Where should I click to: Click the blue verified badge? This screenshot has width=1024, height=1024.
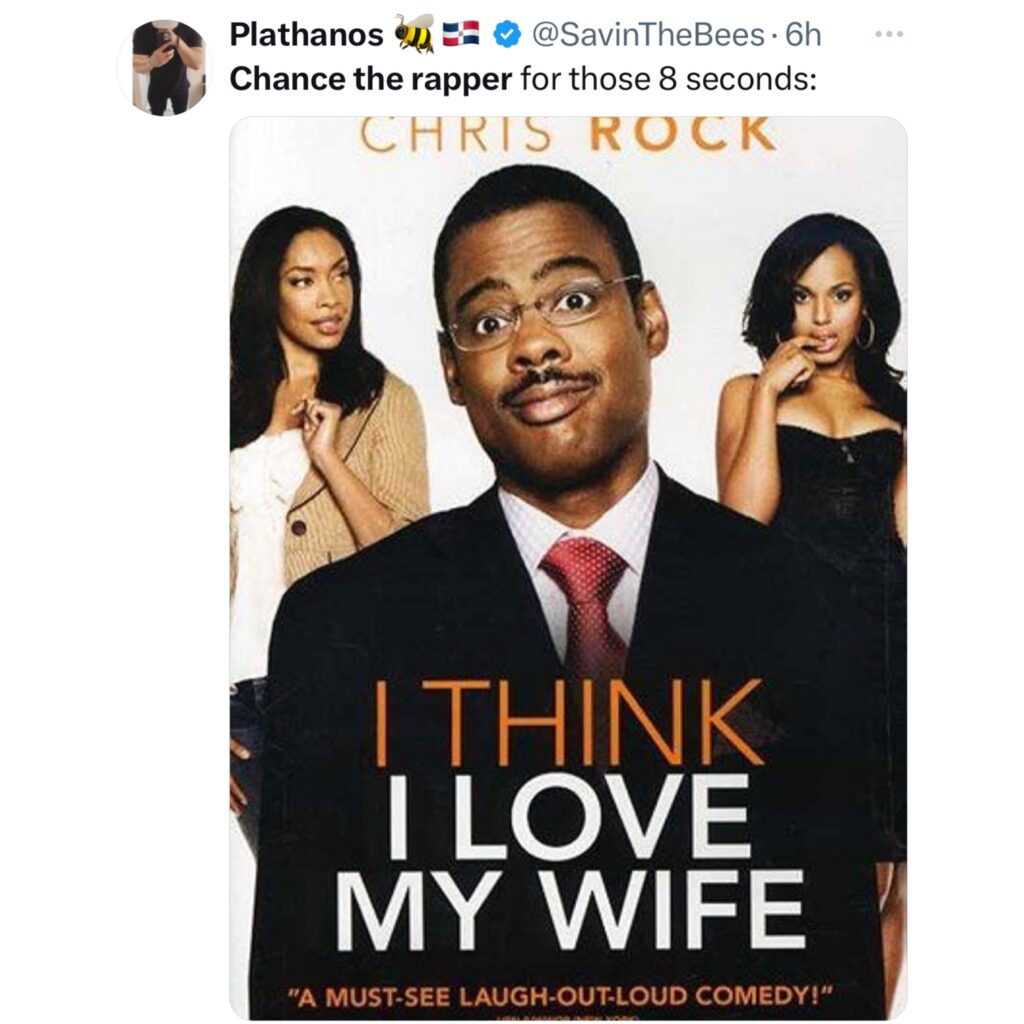tap(505, 35)
